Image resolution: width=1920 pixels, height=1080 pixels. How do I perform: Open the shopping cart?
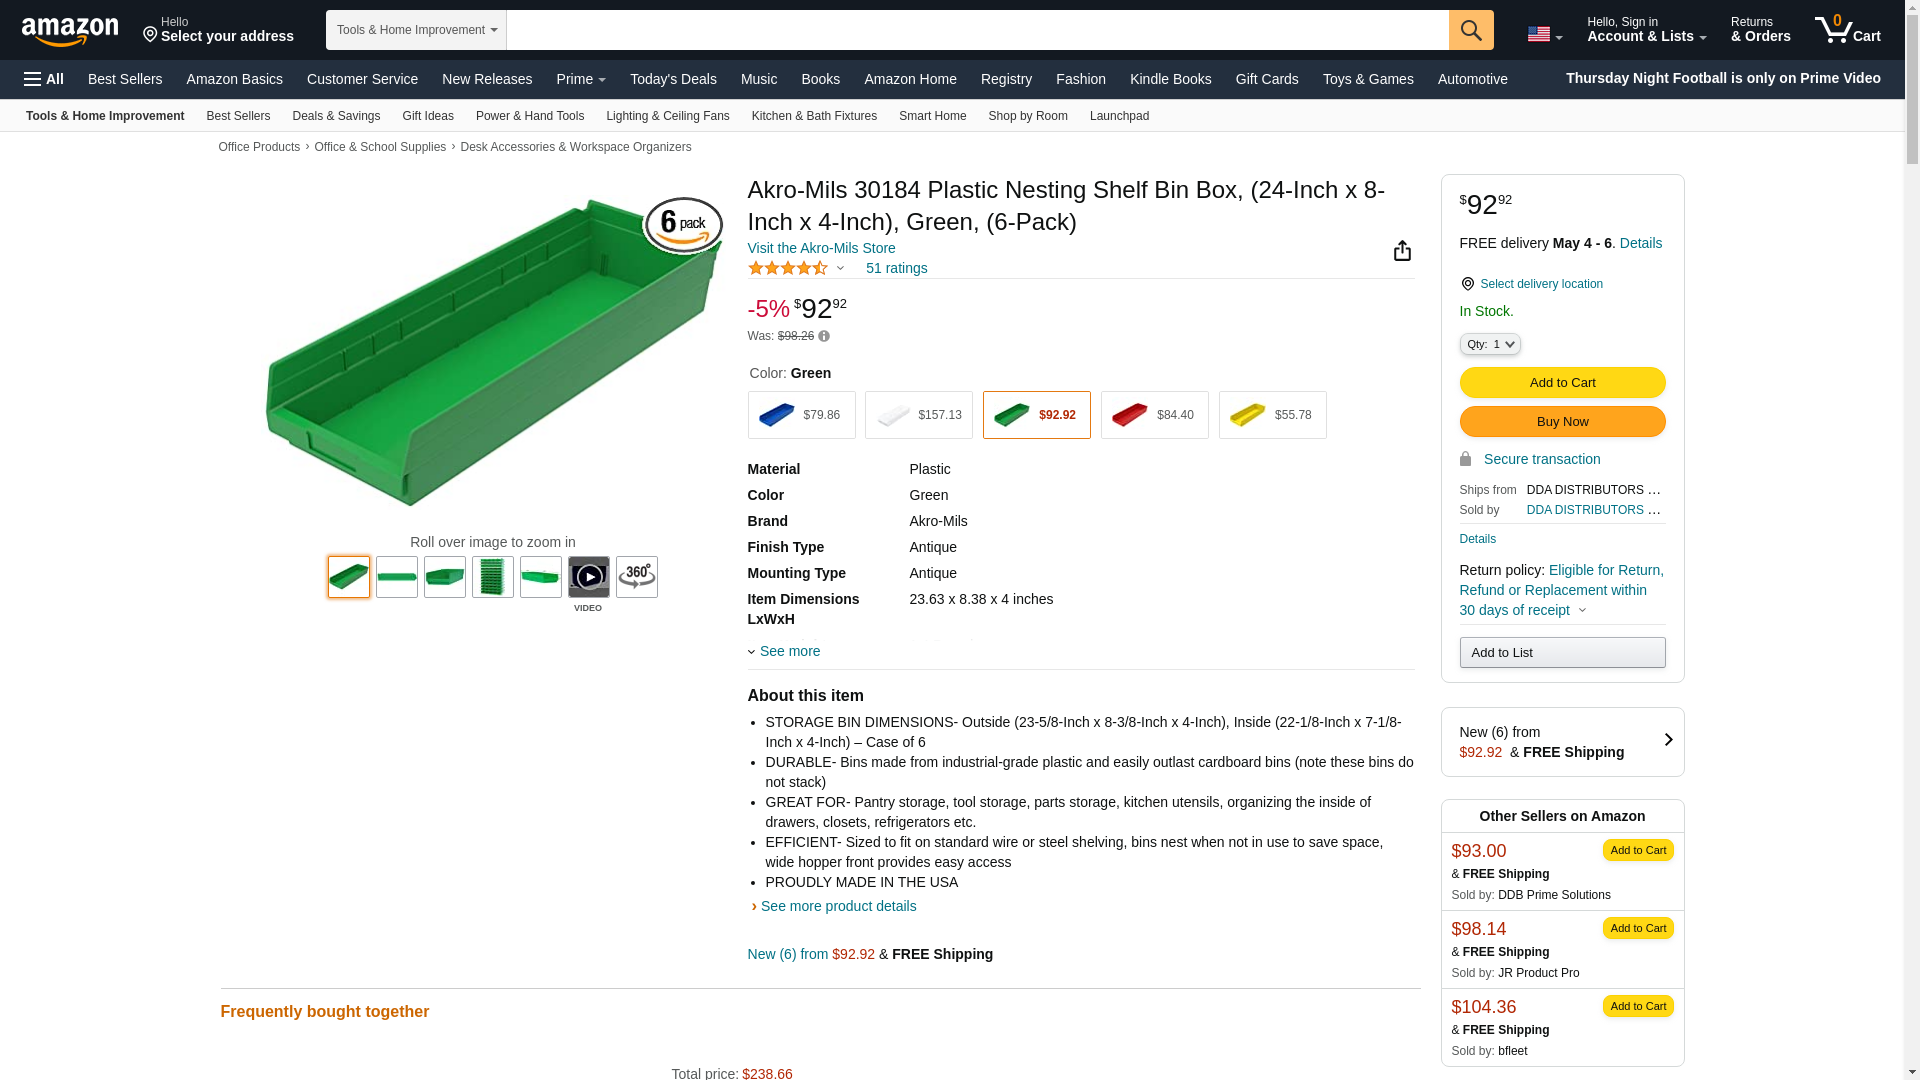click(1848, 30)
